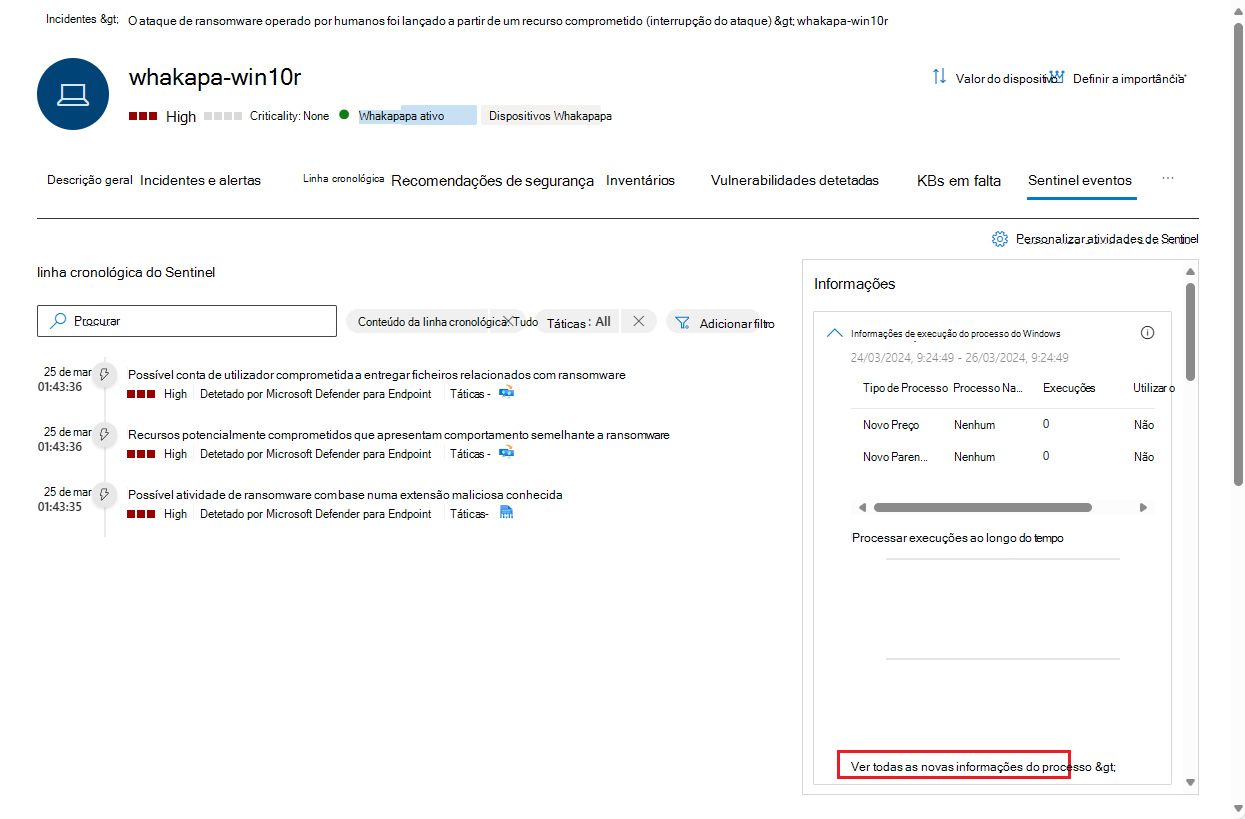The width and height of the screenshot is (1245, 819).
Task: Click the date range 24/03/2024 - 26/03/2024 text
Action: click(960, 358)
